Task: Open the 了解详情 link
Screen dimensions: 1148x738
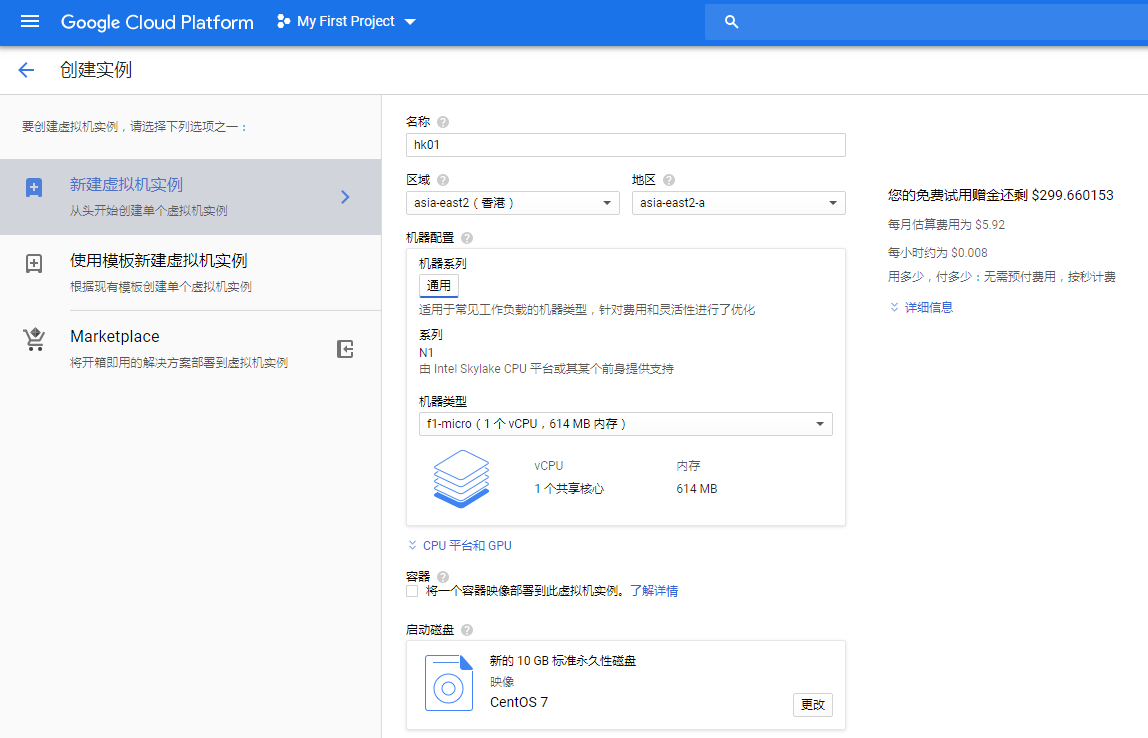Action: tap(654, 591)
